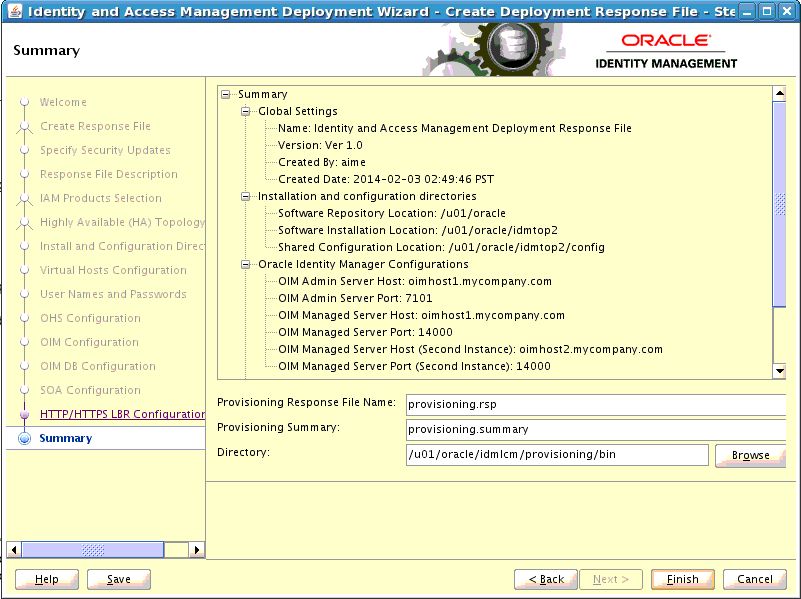Select Install and Configuration Directories step
This screenshot has width=801, height=599.
(x=122, y=246)
